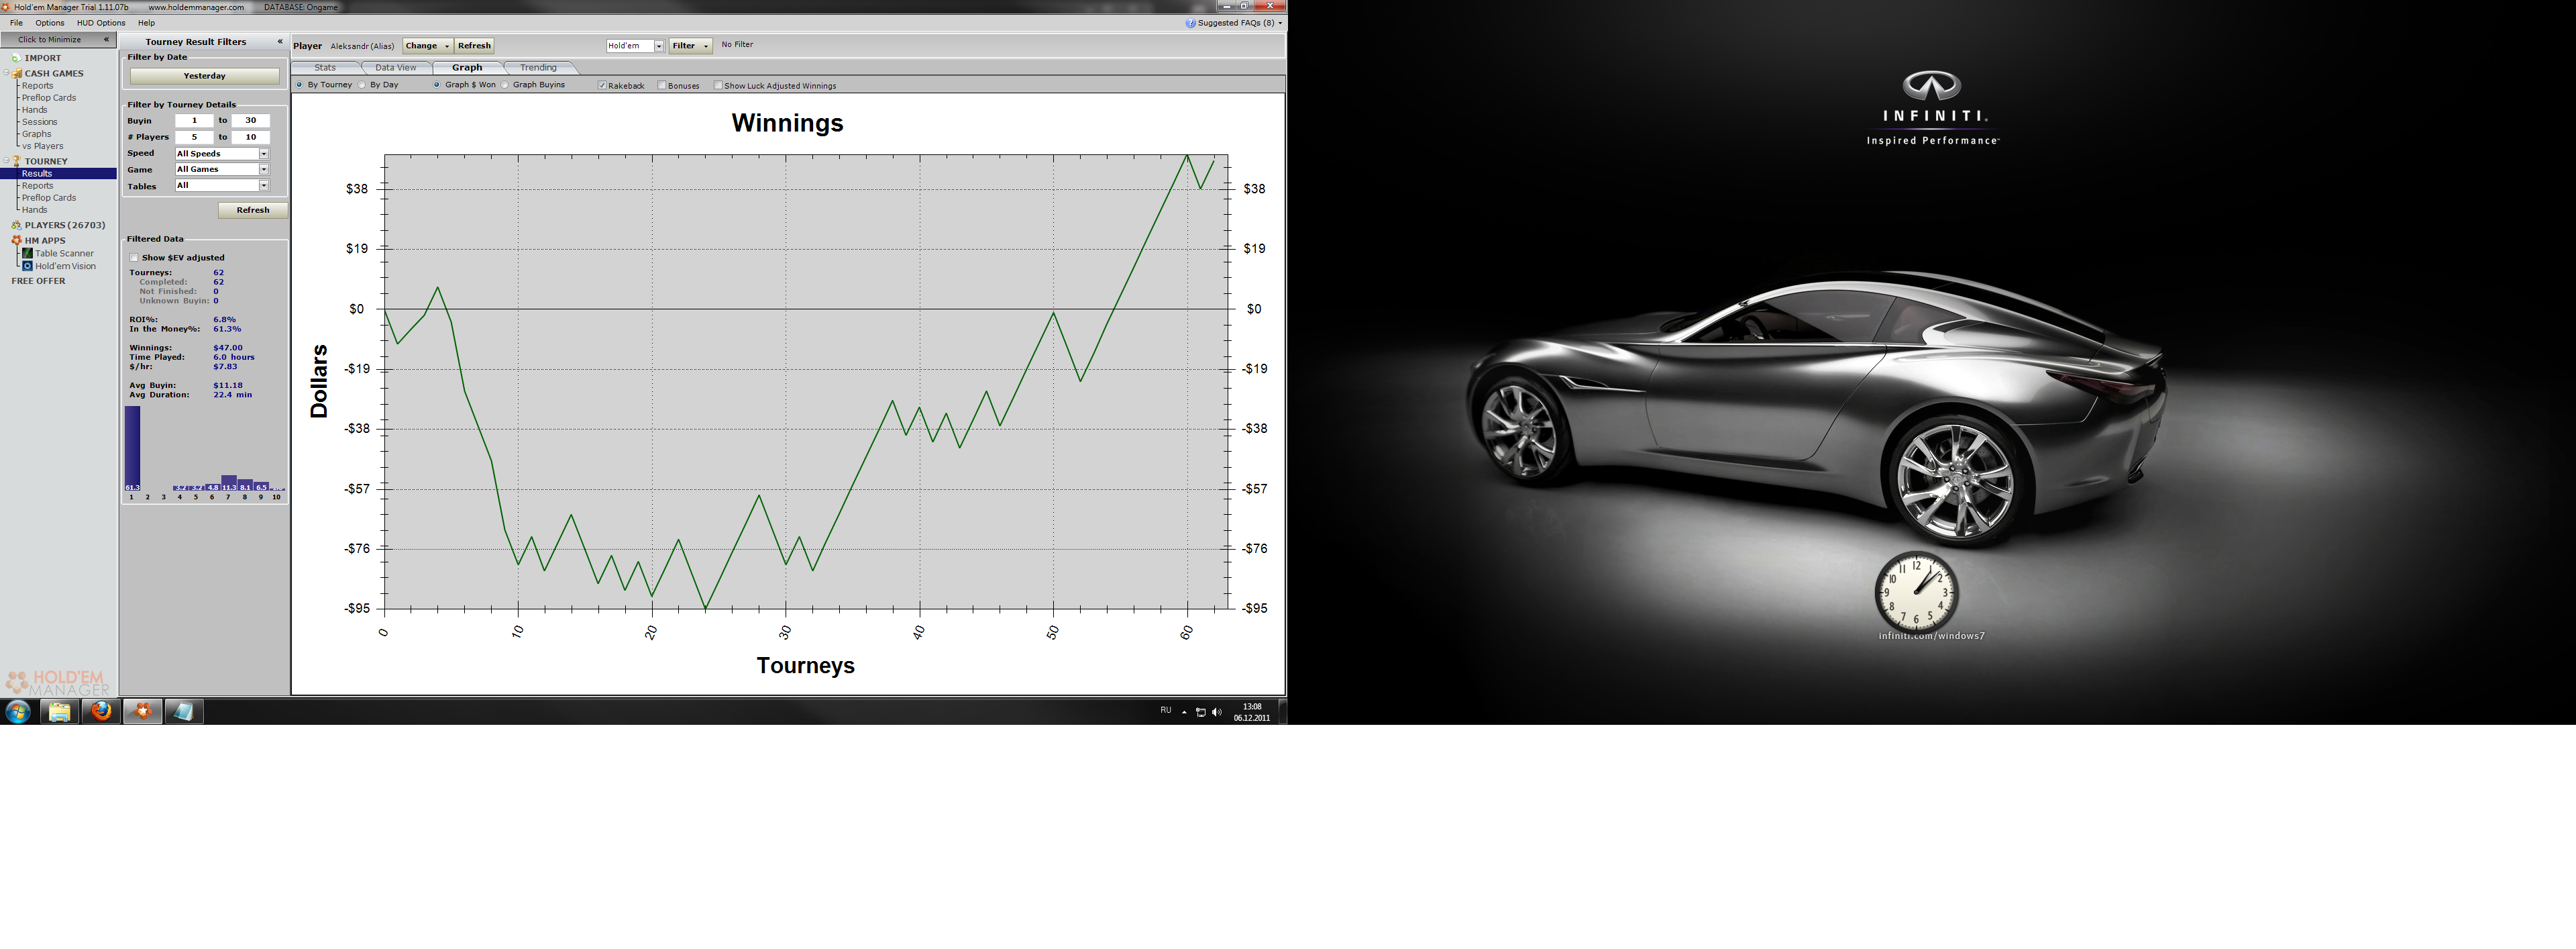Click the HM Apps icon

(16, 240)
